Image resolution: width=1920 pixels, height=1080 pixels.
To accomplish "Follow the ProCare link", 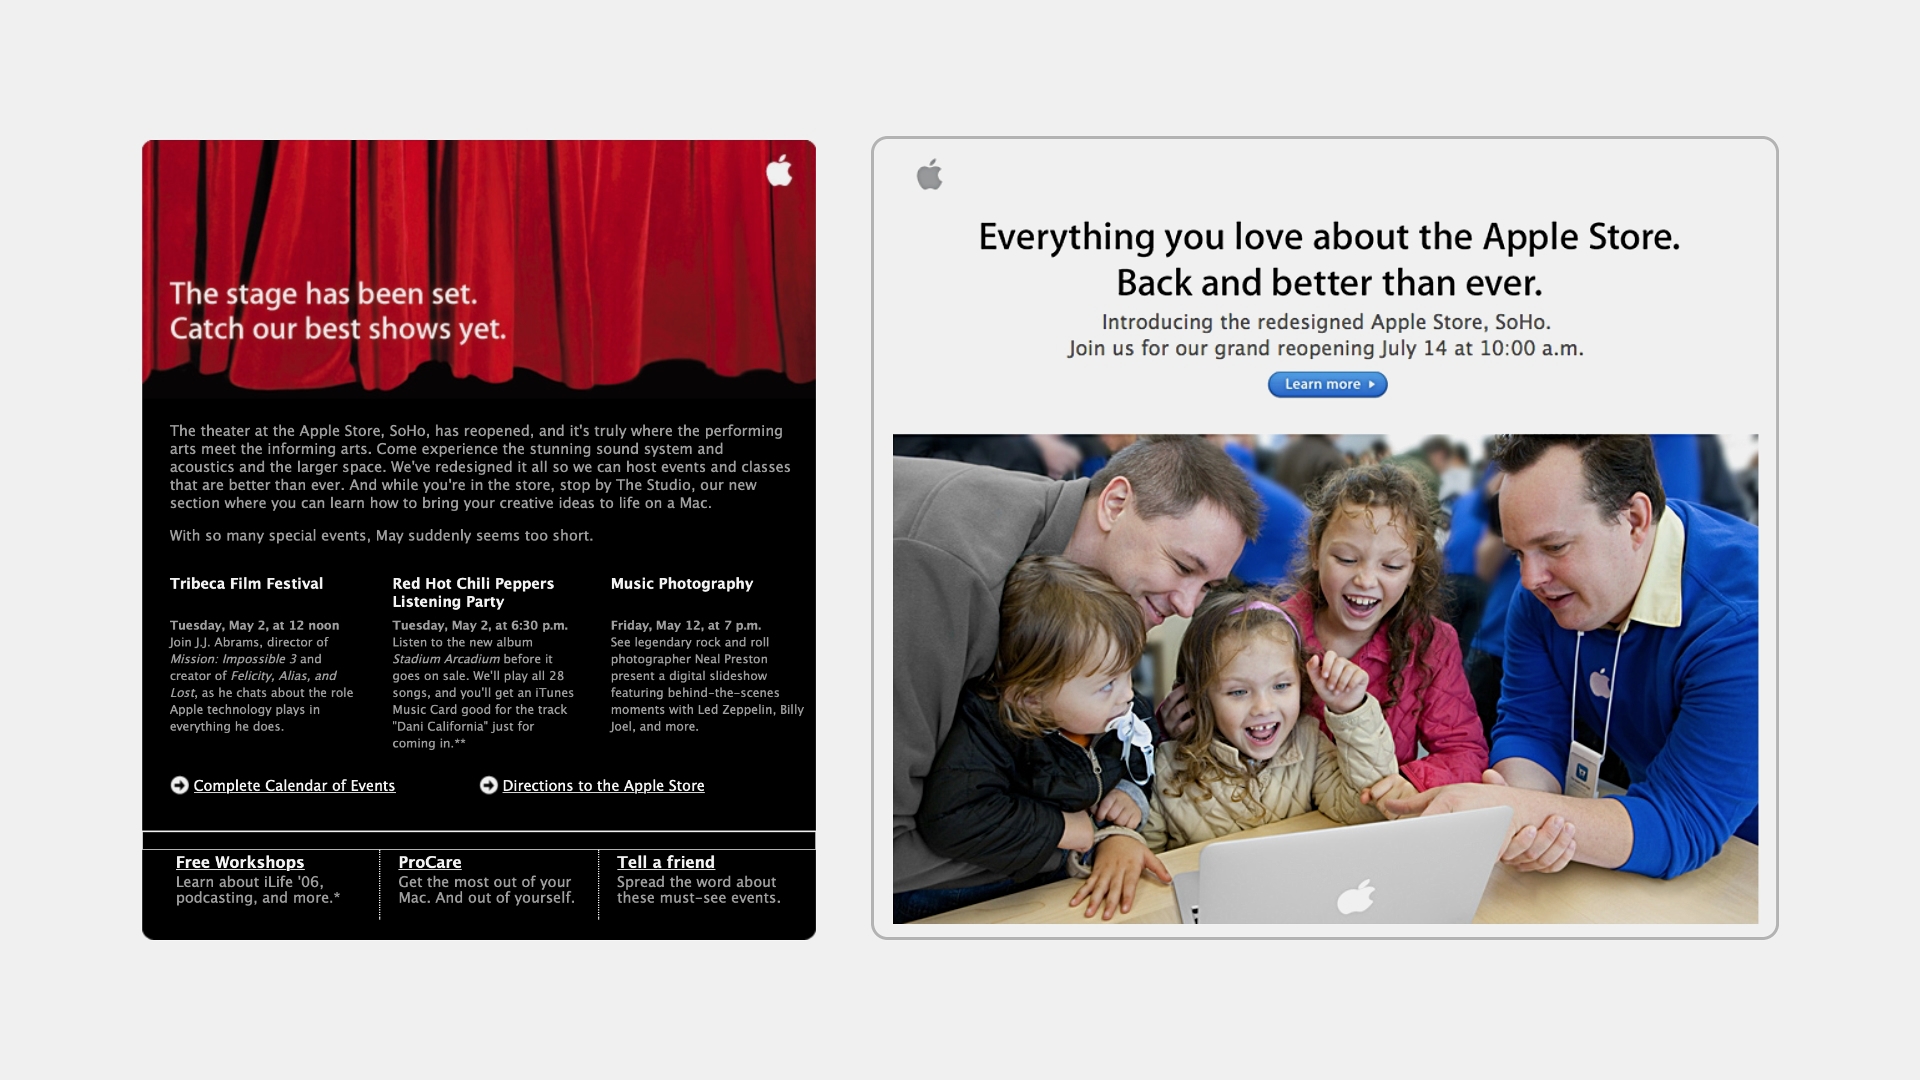I will pos(430,862).
